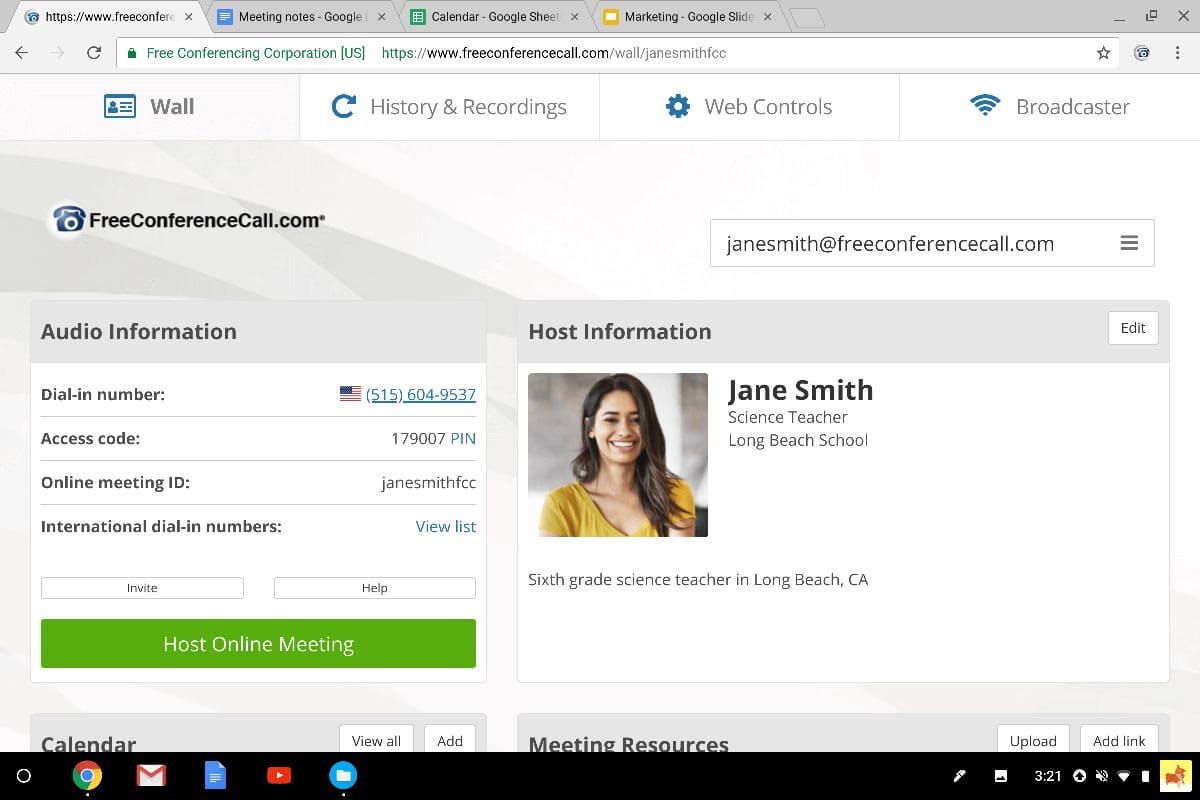This screenshot has width=1200, height=800.
Task: Switch to Calendar Google Sheets tab
Action: click(493, 17)
